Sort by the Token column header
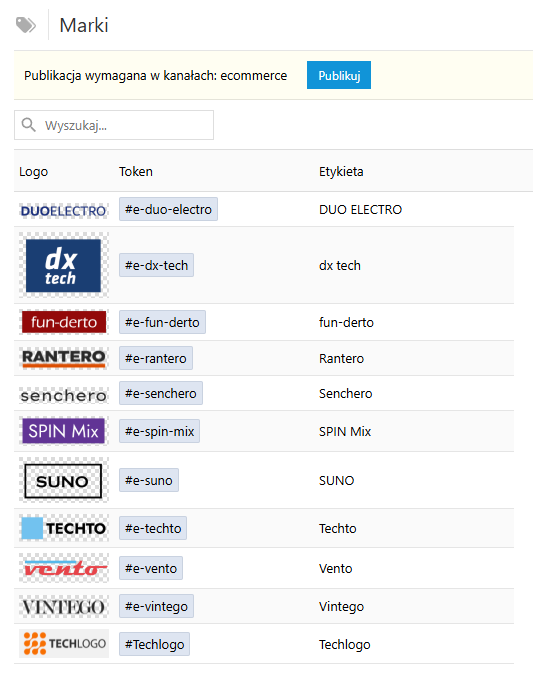Viewport: 533px width, 688px height. (x=136, y=172)
